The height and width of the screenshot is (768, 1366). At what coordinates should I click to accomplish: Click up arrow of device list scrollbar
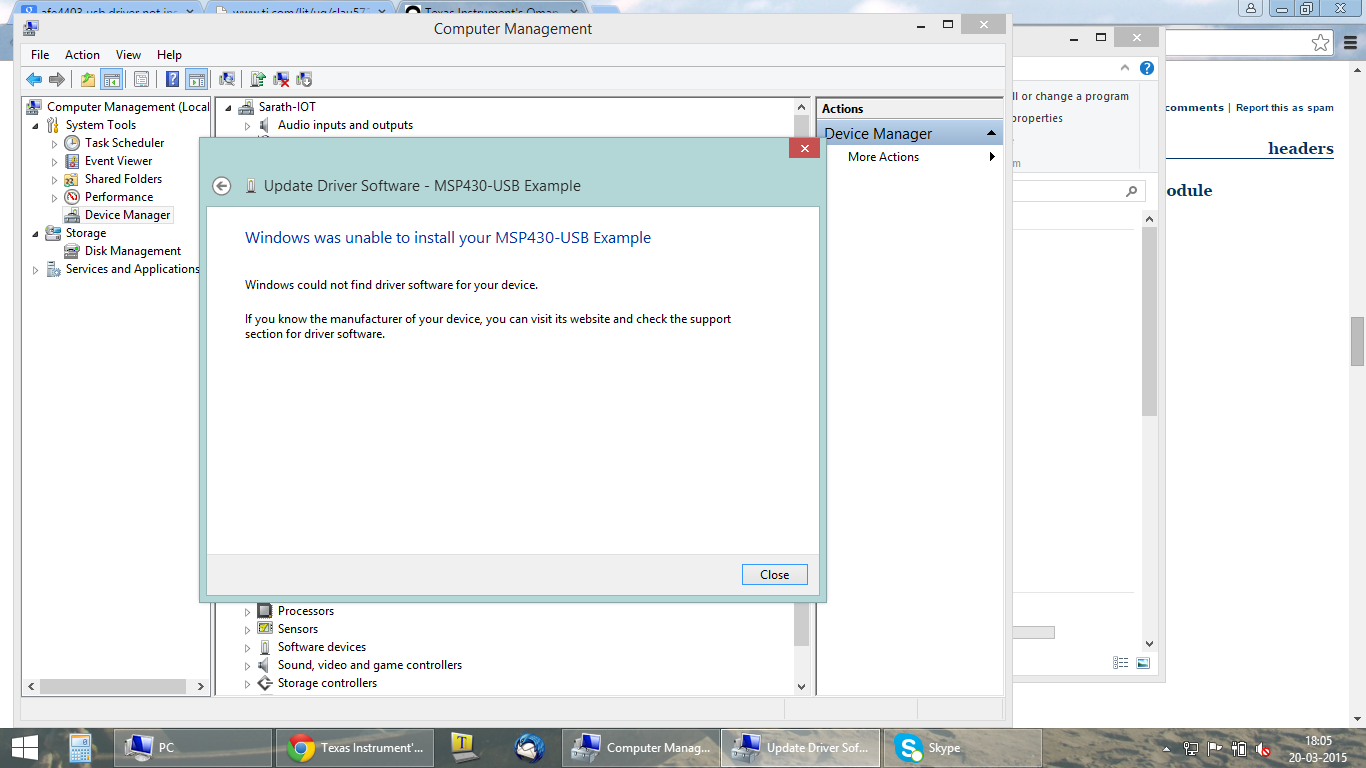click(x=801, y=107)
